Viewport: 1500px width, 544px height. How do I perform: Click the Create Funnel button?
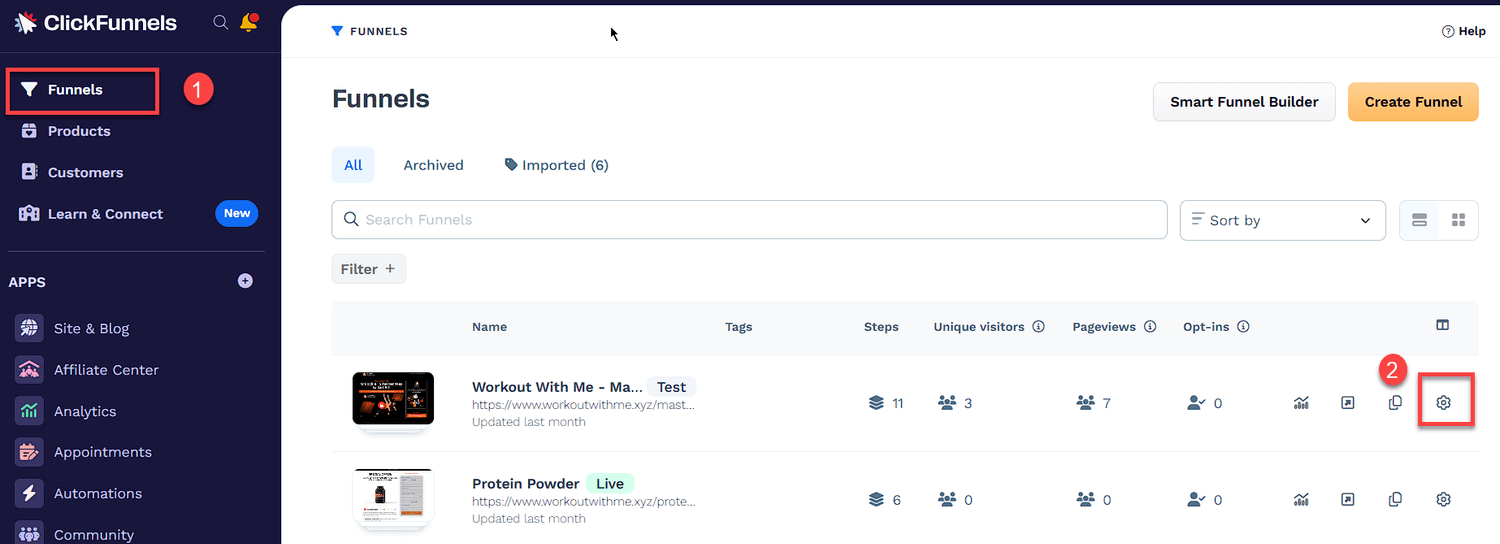[1413, 102]
